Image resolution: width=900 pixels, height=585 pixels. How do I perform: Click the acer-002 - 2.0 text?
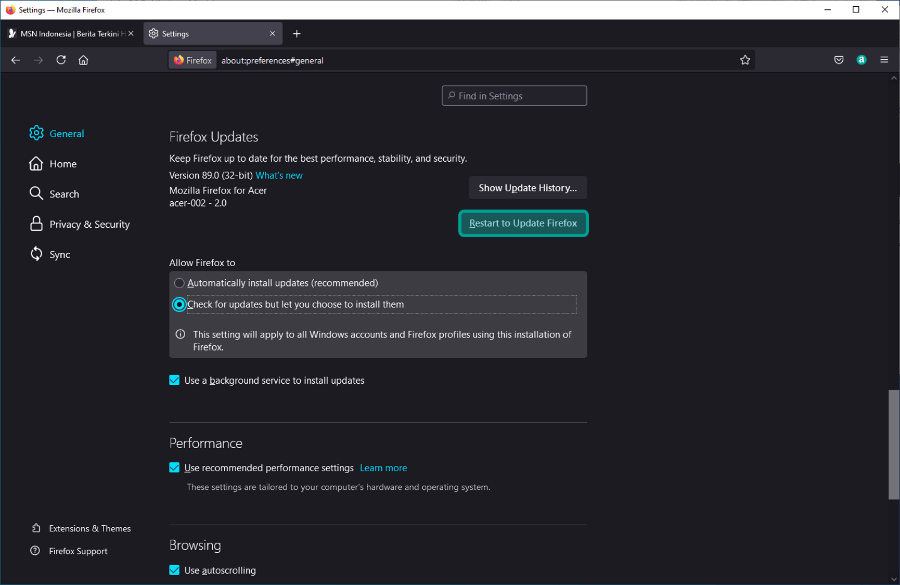coord(198,203)
